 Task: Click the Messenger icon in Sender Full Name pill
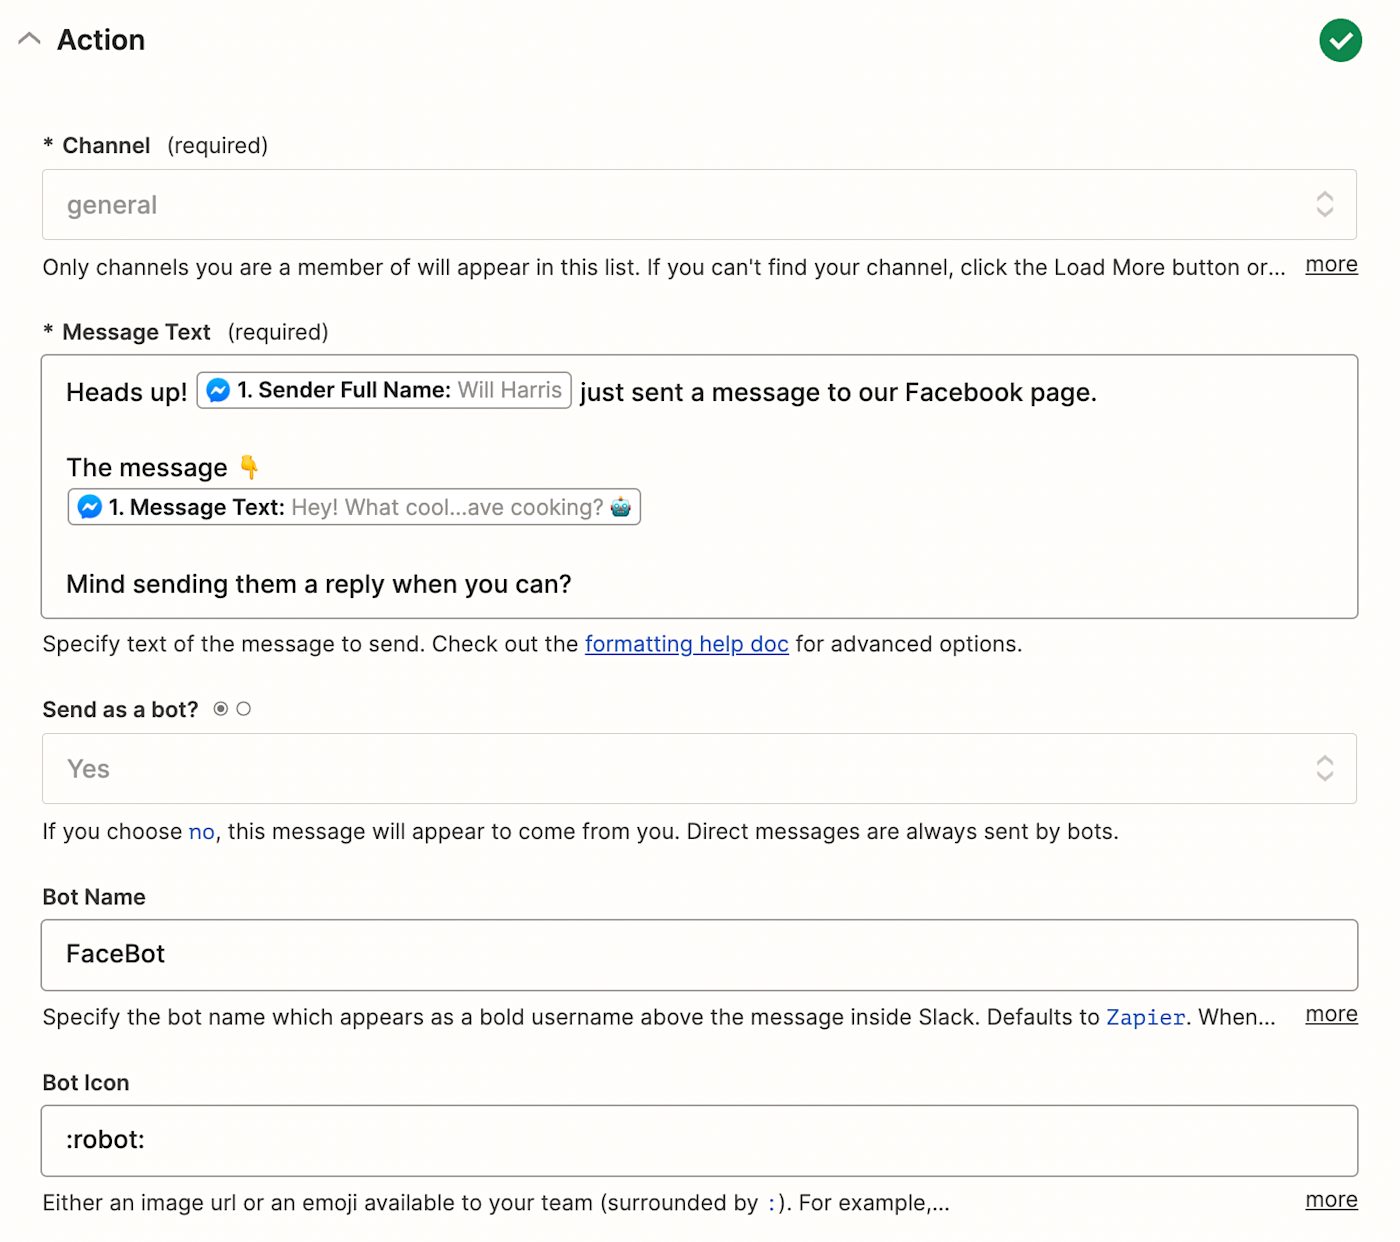218,391
